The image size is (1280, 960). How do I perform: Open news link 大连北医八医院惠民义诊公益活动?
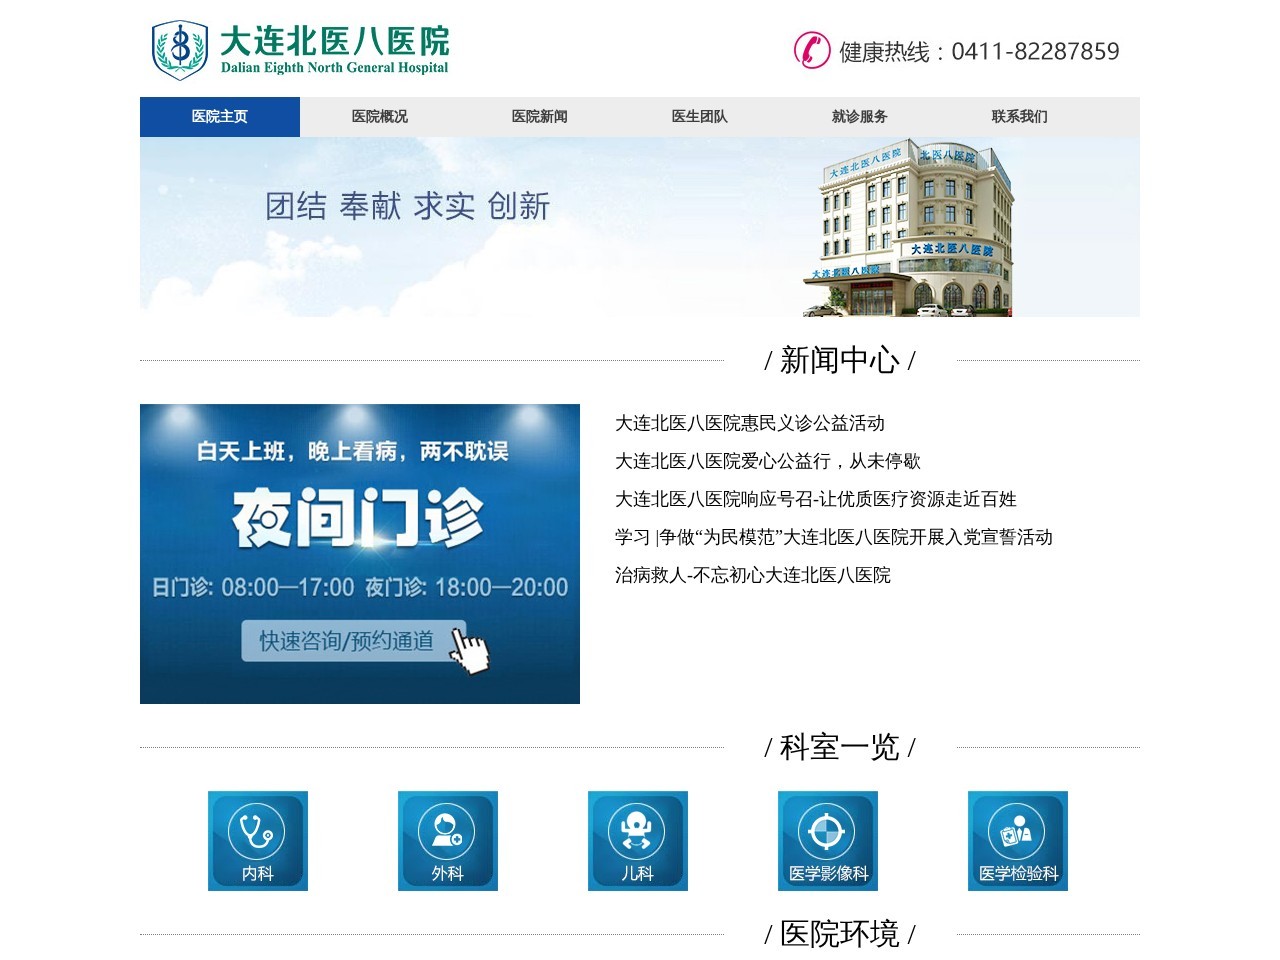pos(750,423)
